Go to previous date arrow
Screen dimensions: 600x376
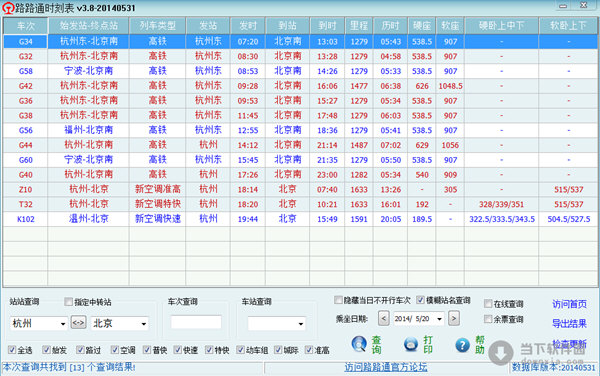click(384, 318)
